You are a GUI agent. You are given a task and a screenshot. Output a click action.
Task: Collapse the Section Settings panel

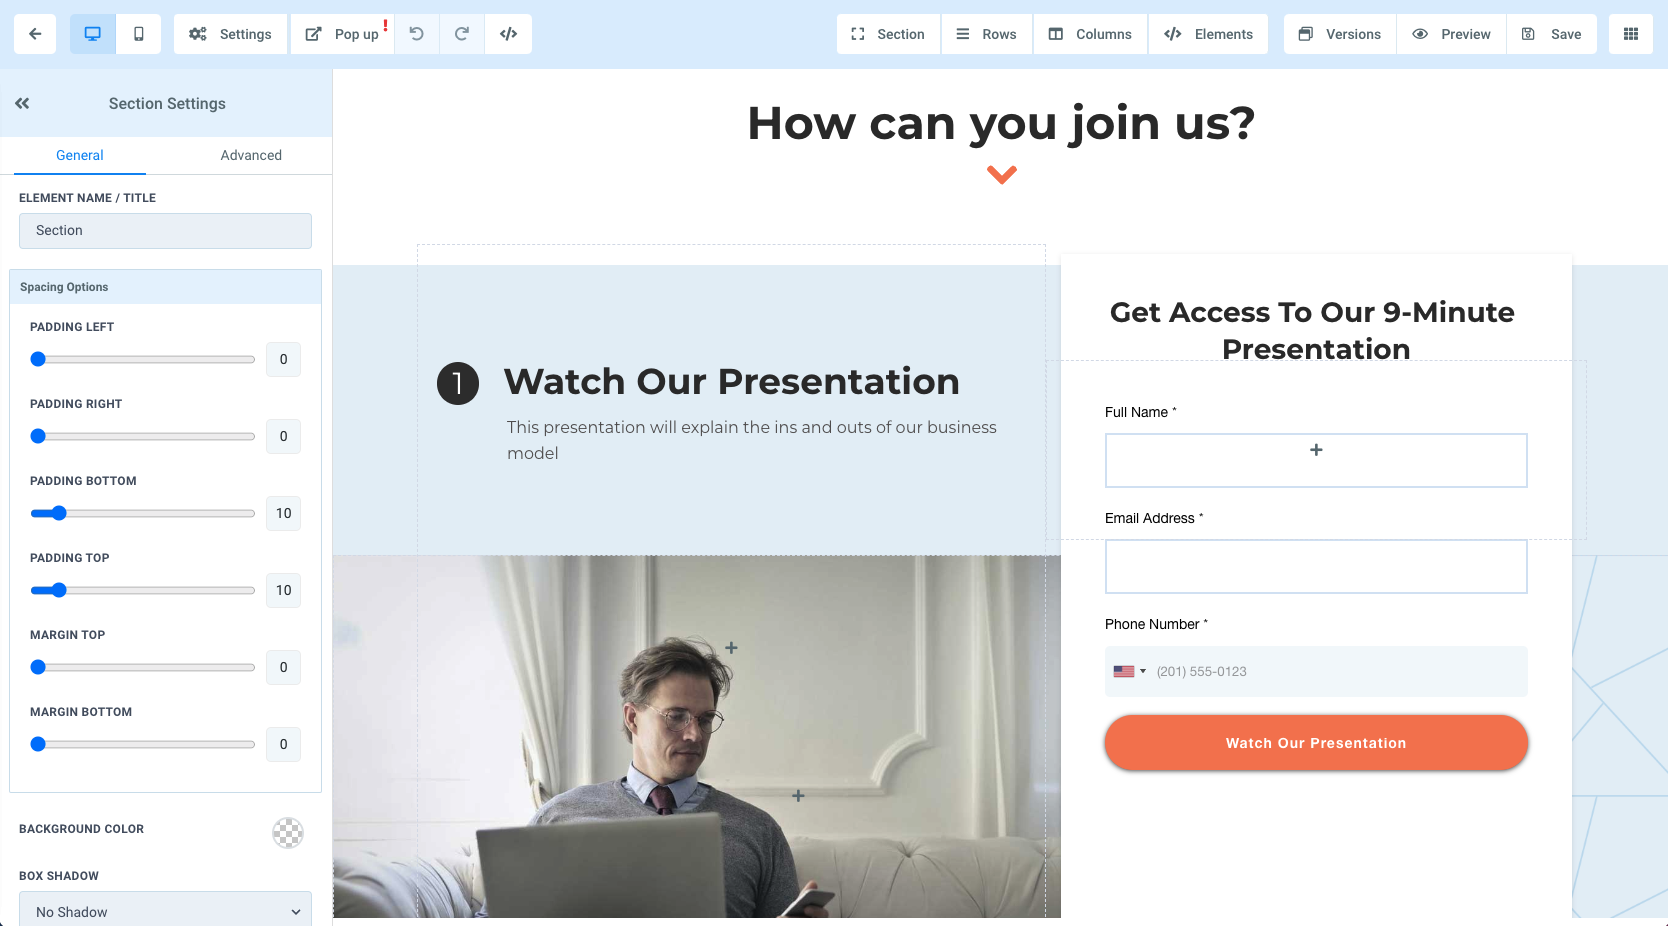[22, 103]
